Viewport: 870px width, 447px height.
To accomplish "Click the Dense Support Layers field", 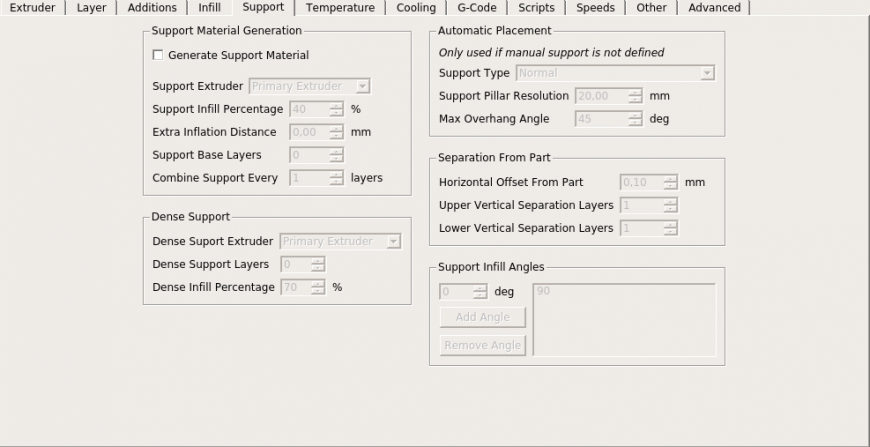I will [x=303, y=265].
